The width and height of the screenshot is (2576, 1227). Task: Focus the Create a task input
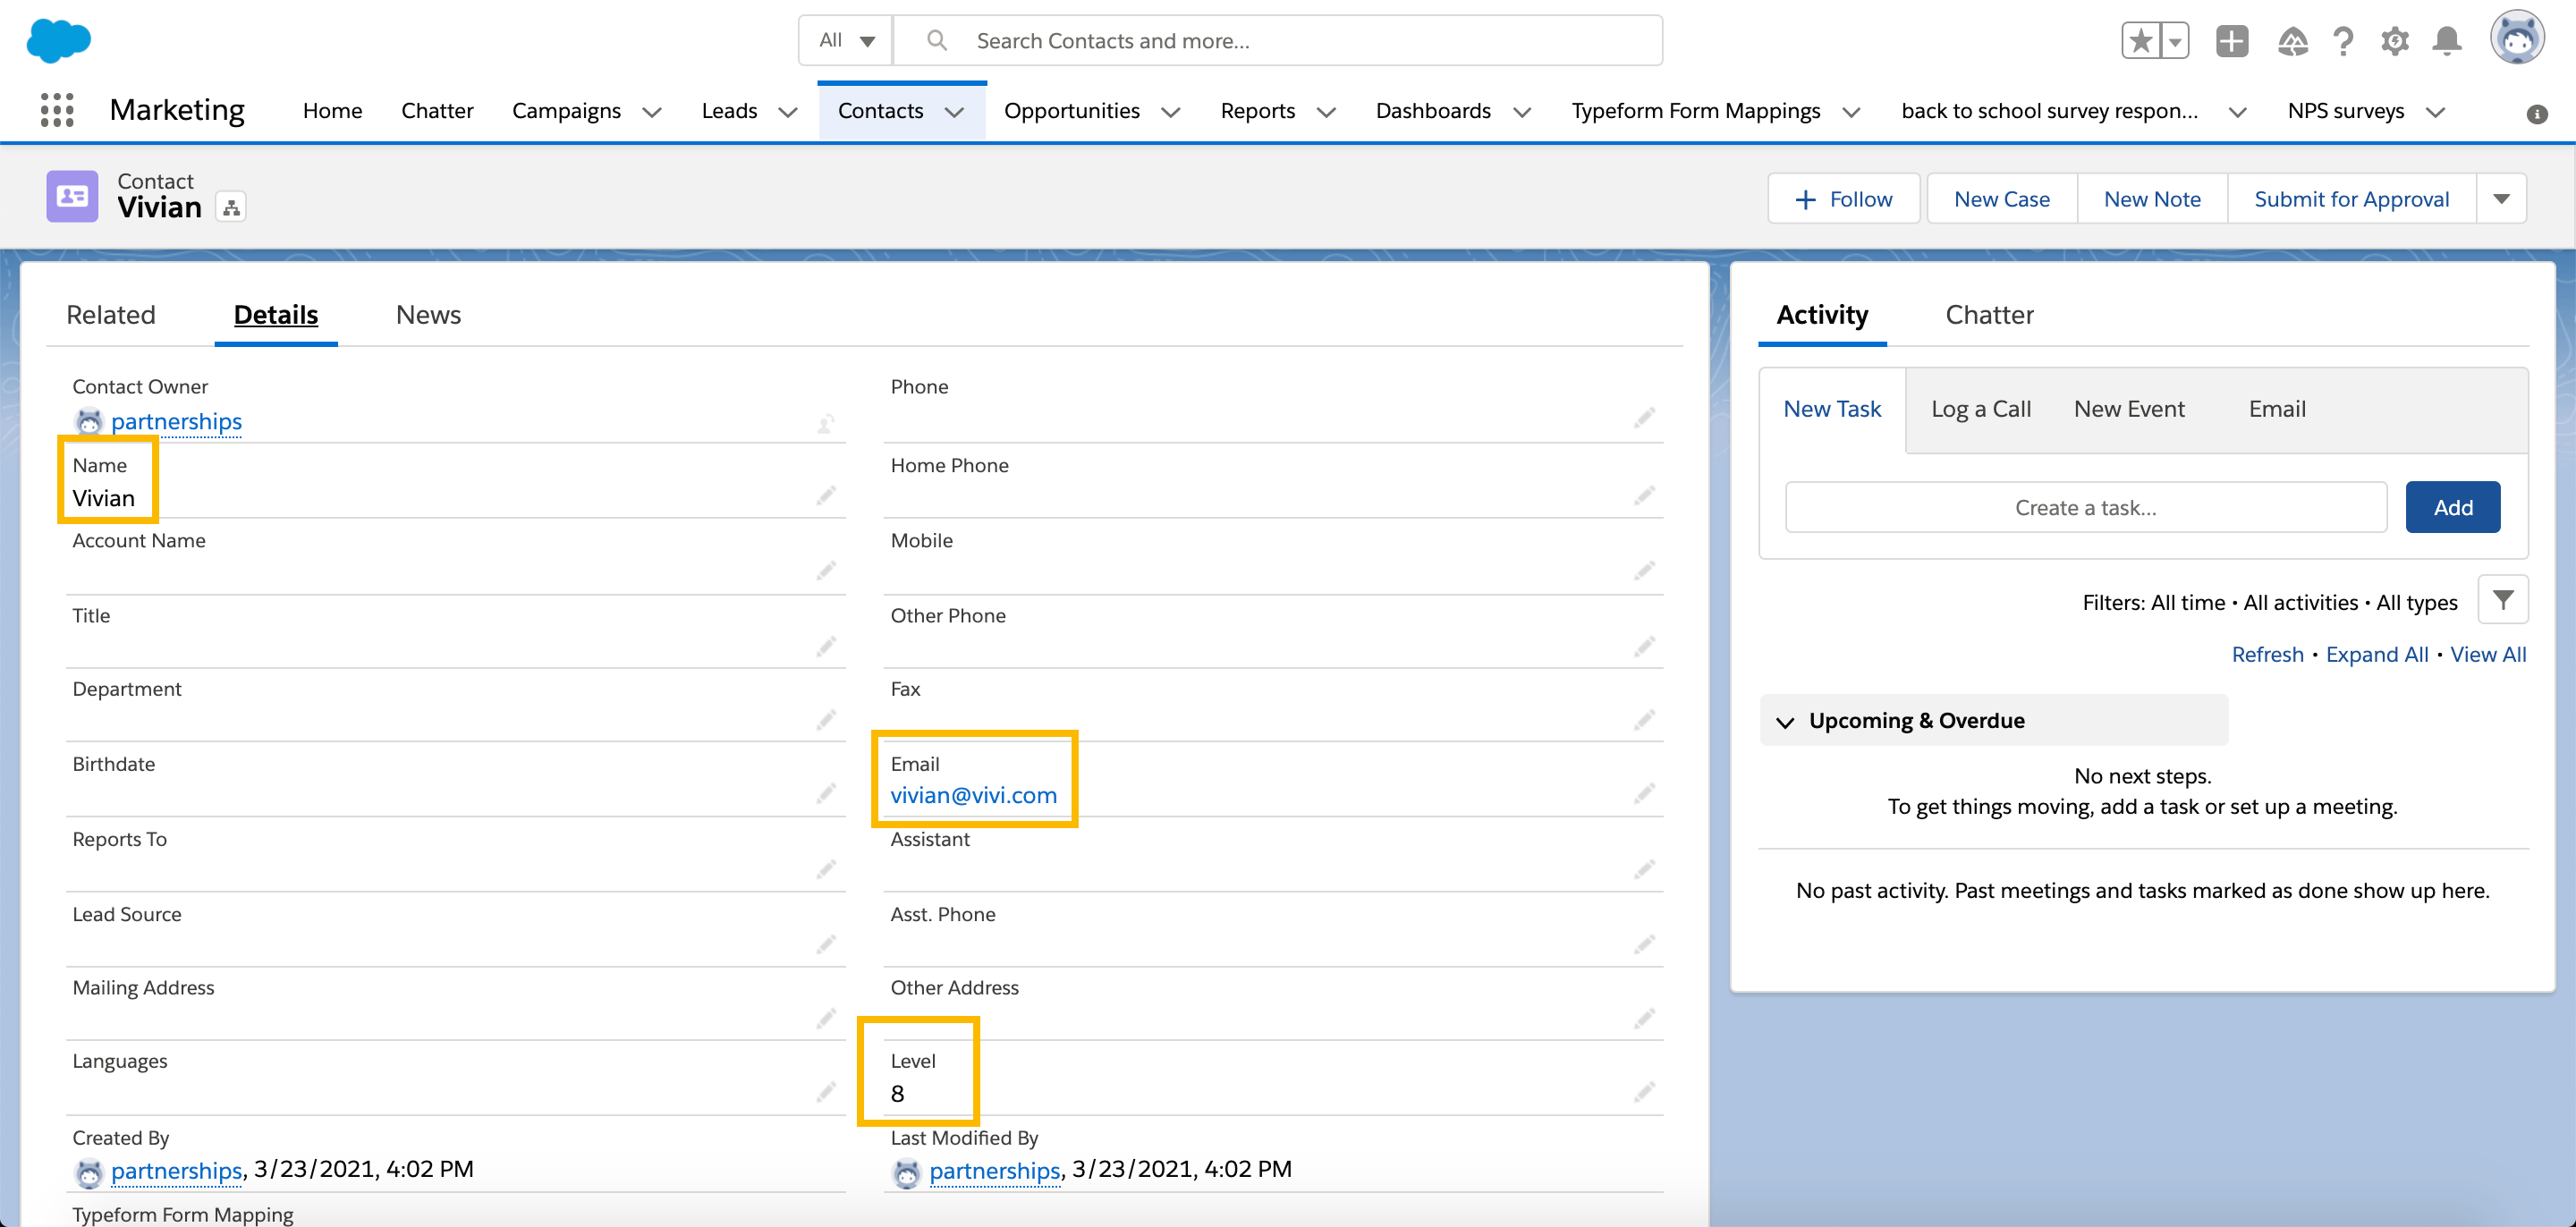2085,507
